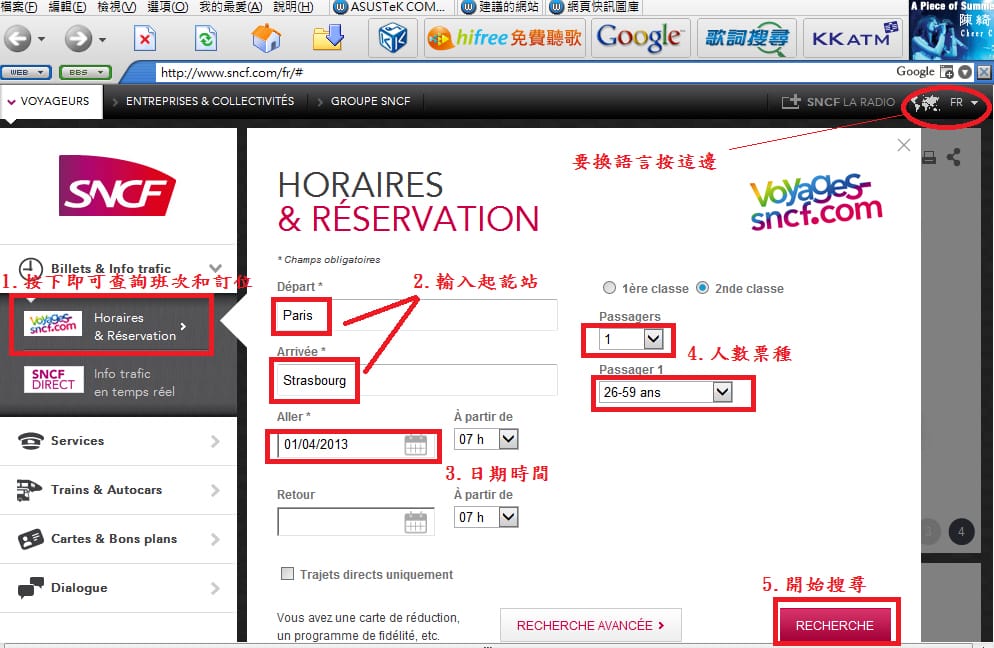This screenshot has width=994, height=648.
Task: Collapse the Billets & Info trafic section
Action: pyautogui.click(x=216, y=268)
